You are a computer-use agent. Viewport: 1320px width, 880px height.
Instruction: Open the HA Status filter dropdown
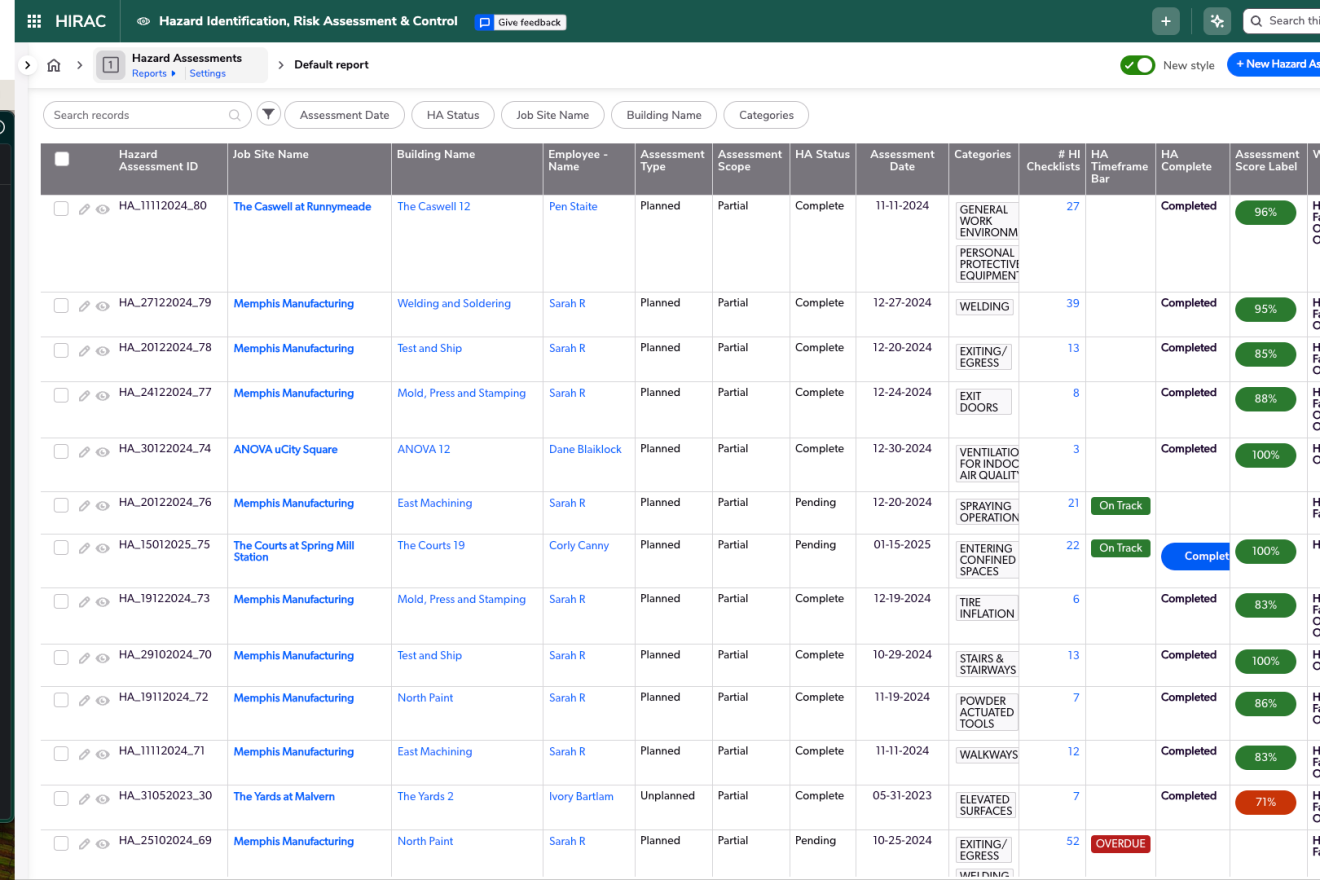click(452, 115)
